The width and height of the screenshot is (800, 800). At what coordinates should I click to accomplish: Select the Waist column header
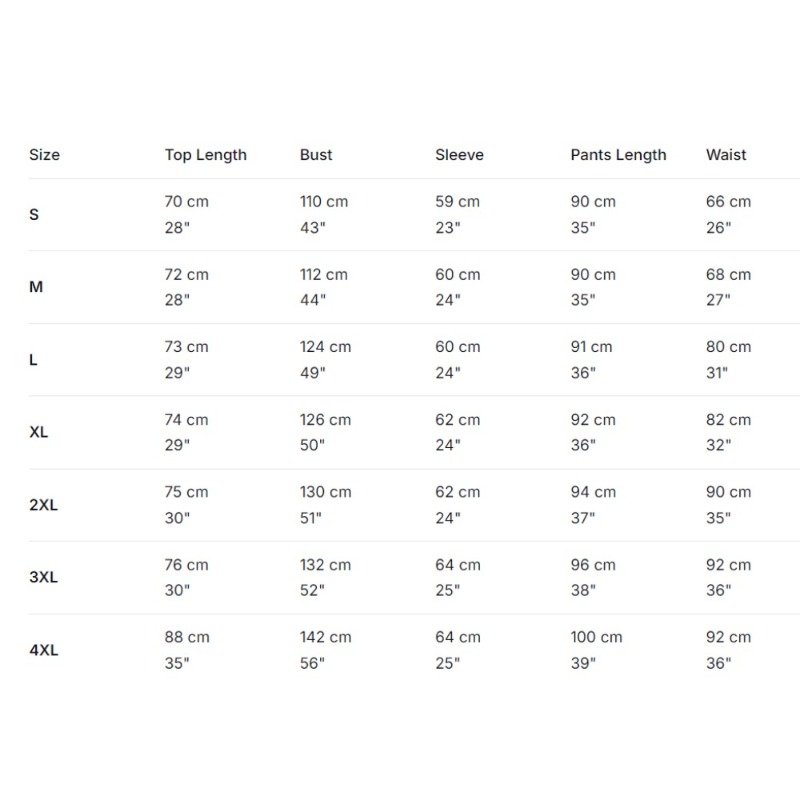(x=726, y=155)
